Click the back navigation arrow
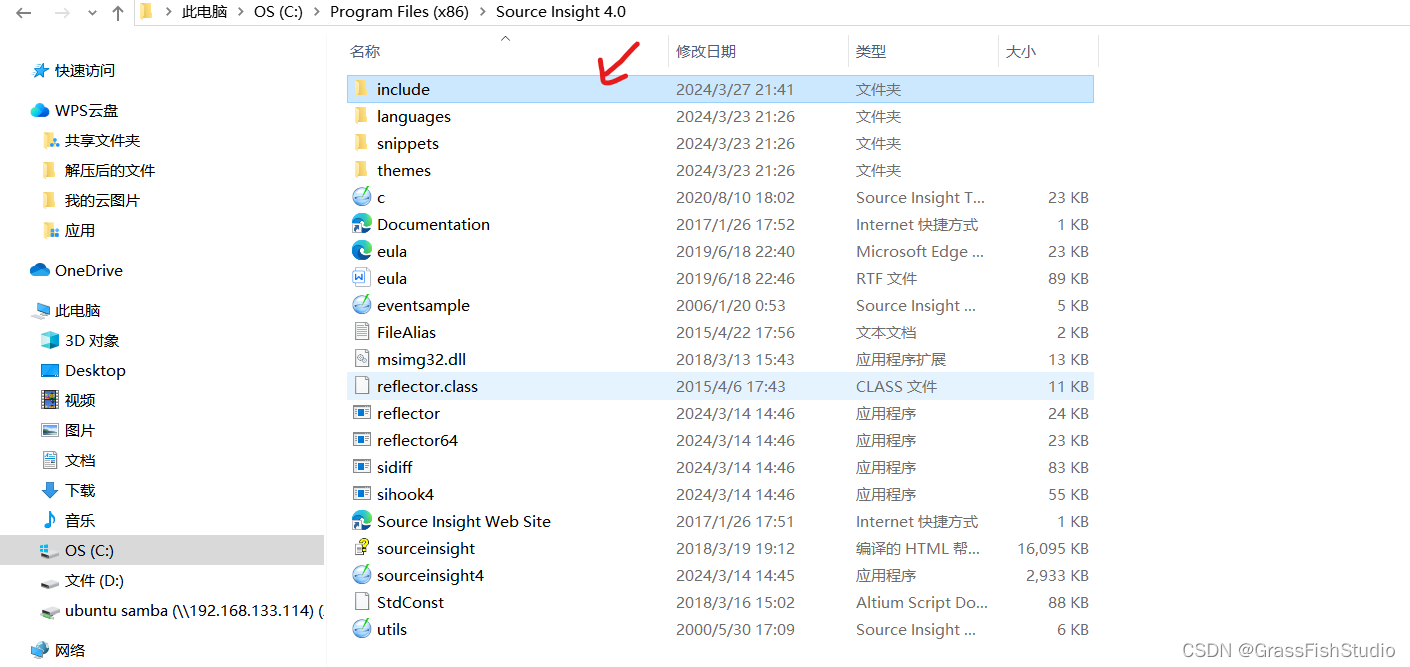1410x667 pixels. tap(23, 13)
